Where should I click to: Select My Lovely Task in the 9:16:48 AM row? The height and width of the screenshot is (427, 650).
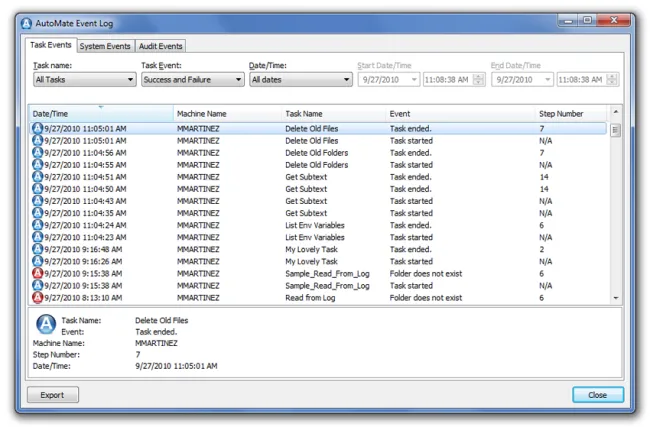click(311, 249)
